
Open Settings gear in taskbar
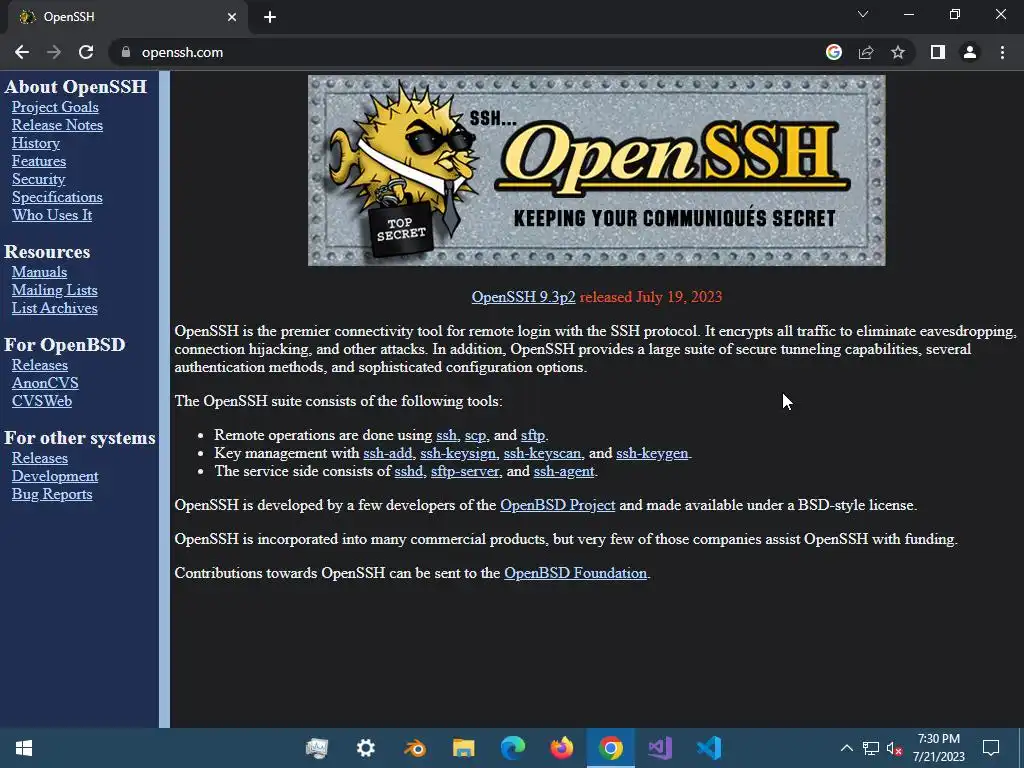(x=366, y=748)
